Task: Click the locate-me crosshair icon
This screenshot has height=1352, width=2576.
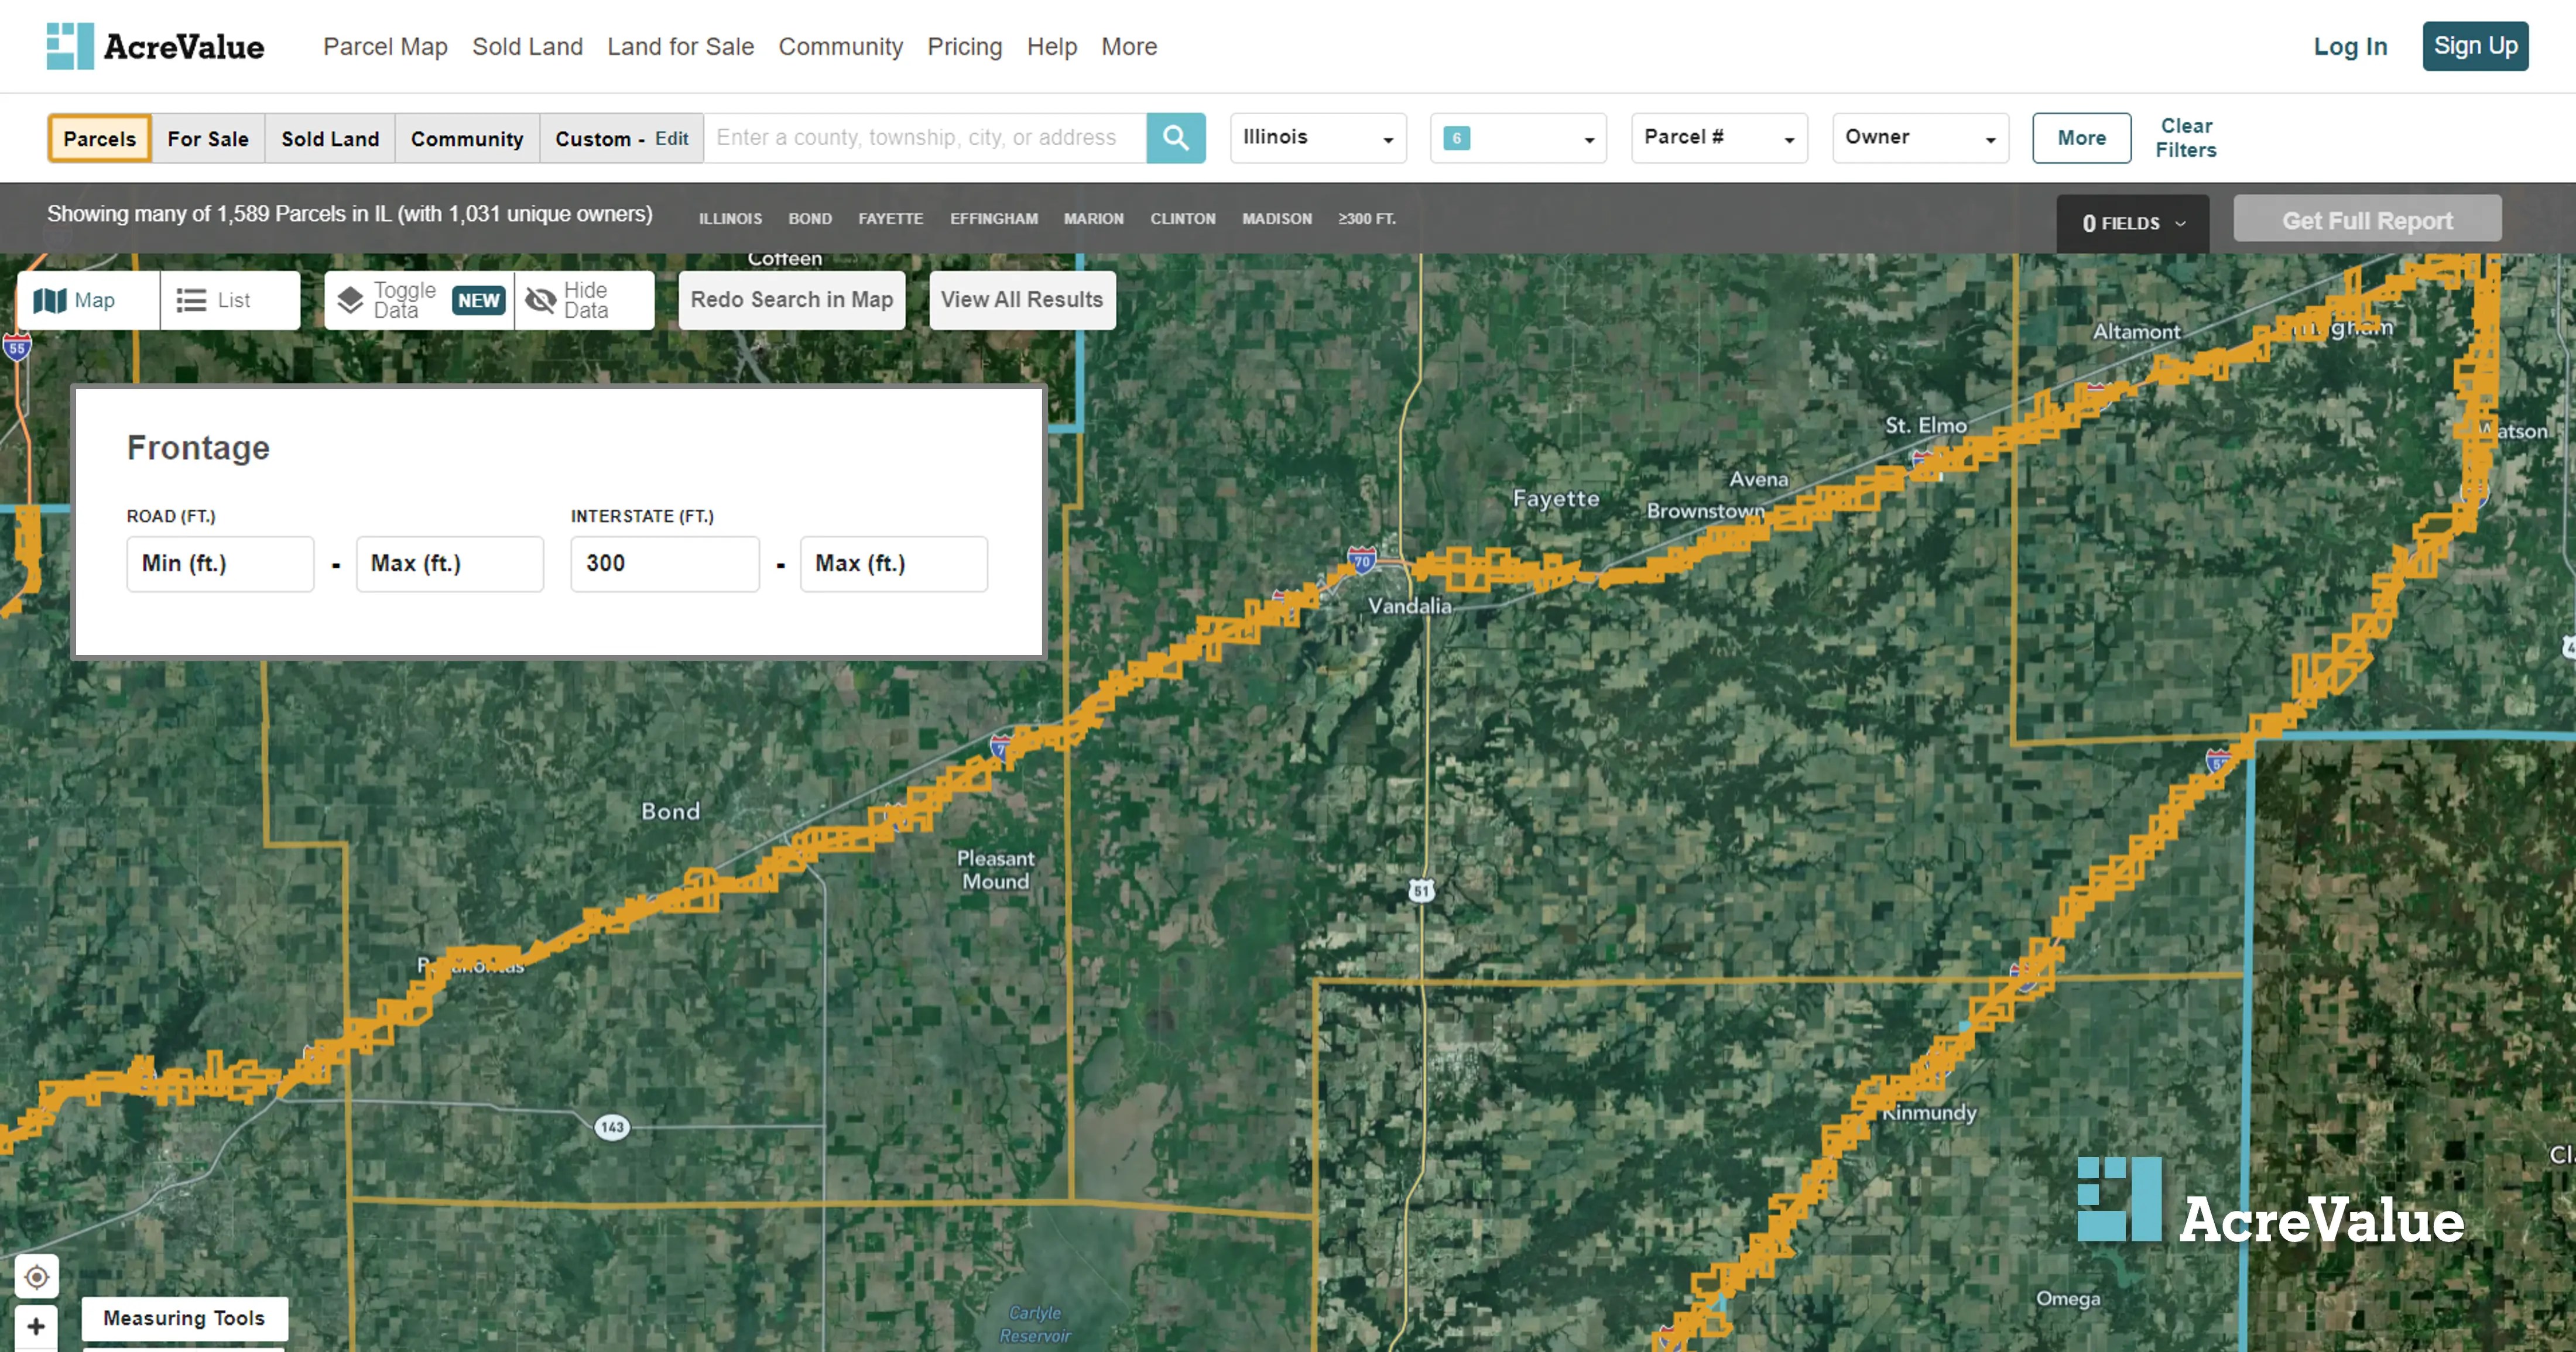Action: pos(37,1276)
